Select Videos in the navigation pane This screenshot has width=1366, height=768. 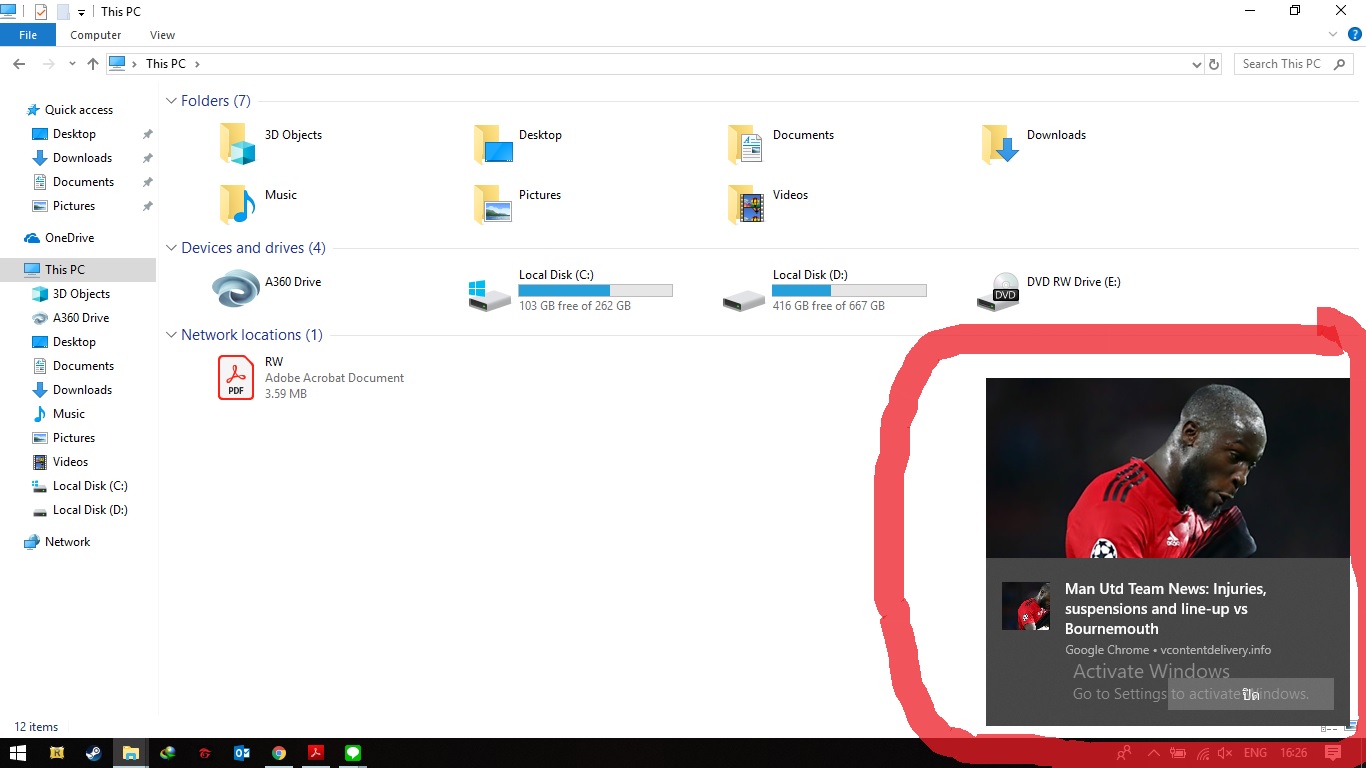[x=70, y=462]
